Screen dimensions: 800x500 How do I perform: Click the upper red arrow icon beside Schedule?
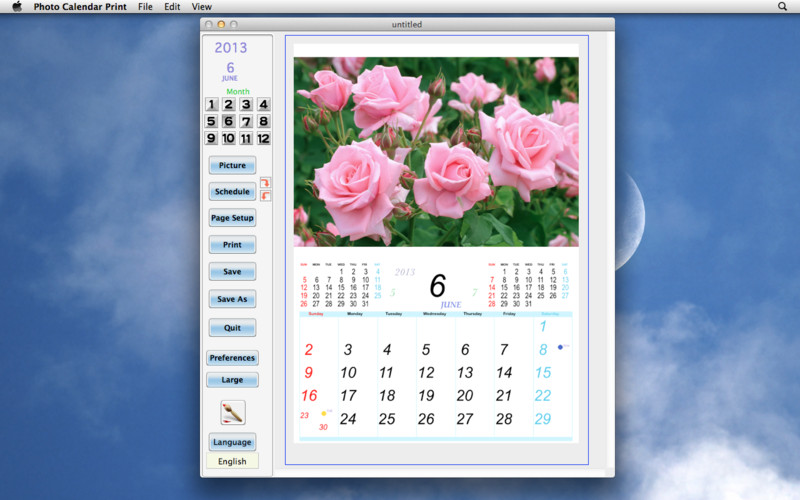click(265, 183)
